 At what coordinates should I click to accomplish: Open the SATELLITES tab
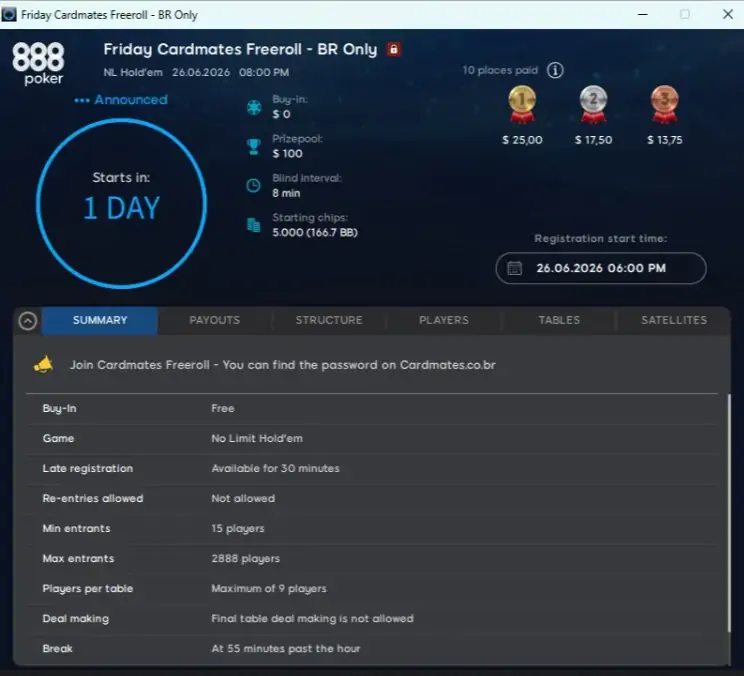(674, 320)
